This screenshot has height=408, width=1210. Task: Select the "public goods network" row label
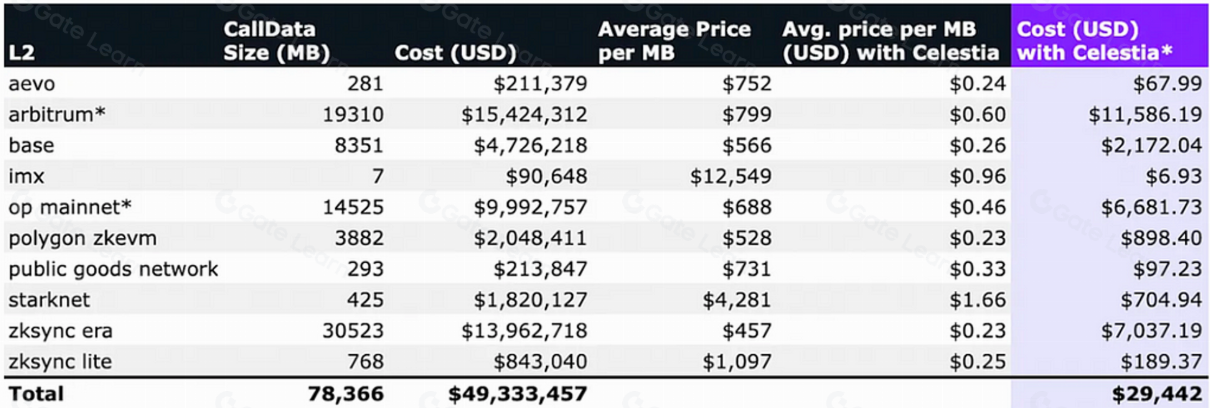click(x=112, y=269)
